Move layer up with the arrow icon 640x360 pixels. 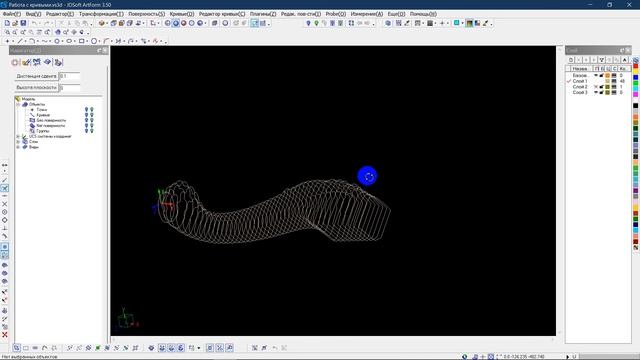point(624,60)
